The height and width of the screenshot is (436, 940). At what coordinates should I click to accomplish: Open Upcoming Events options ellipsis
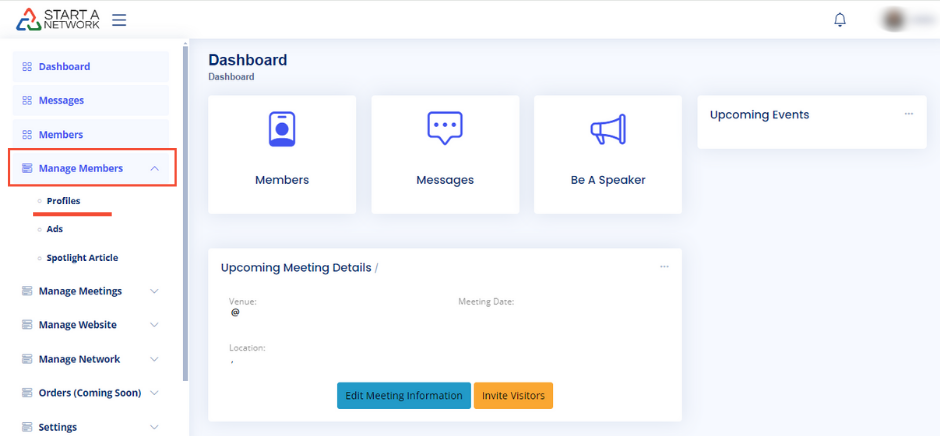coord(908,114)
